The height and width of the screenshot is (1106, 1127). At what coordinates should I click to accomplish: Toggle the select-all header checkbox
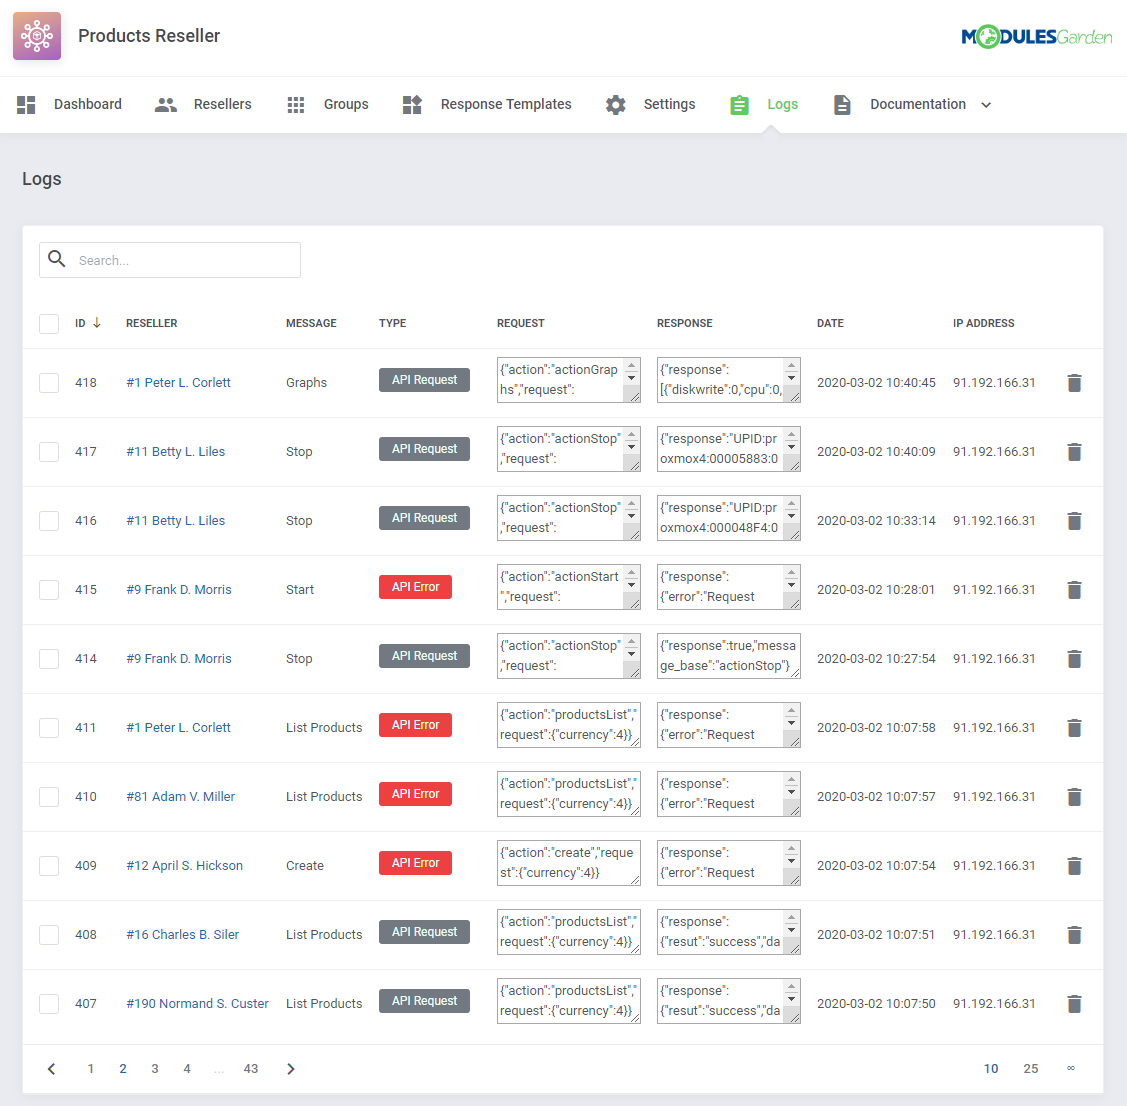coord(49,323)
